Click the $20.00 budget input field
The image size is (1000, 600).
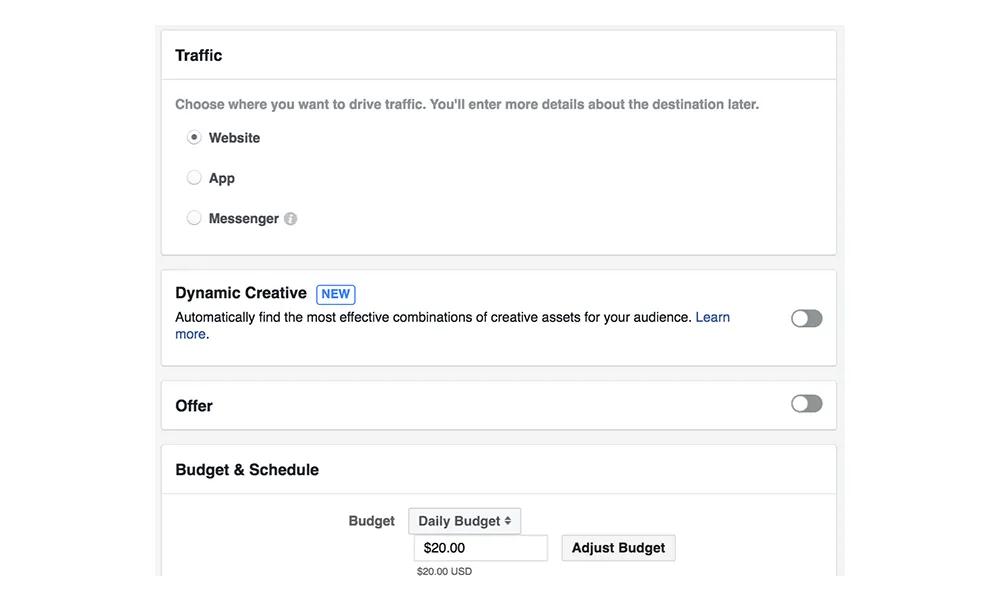(480, 547)
